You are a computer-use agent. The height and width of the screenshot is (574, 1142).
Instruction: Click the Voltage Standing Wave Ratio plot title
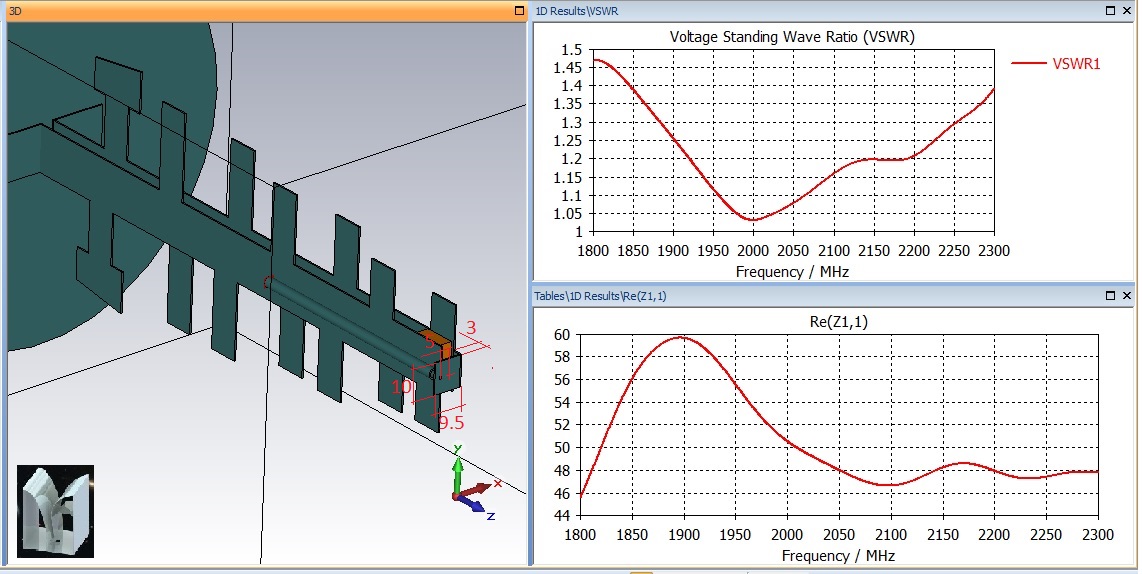click(792, 36)
